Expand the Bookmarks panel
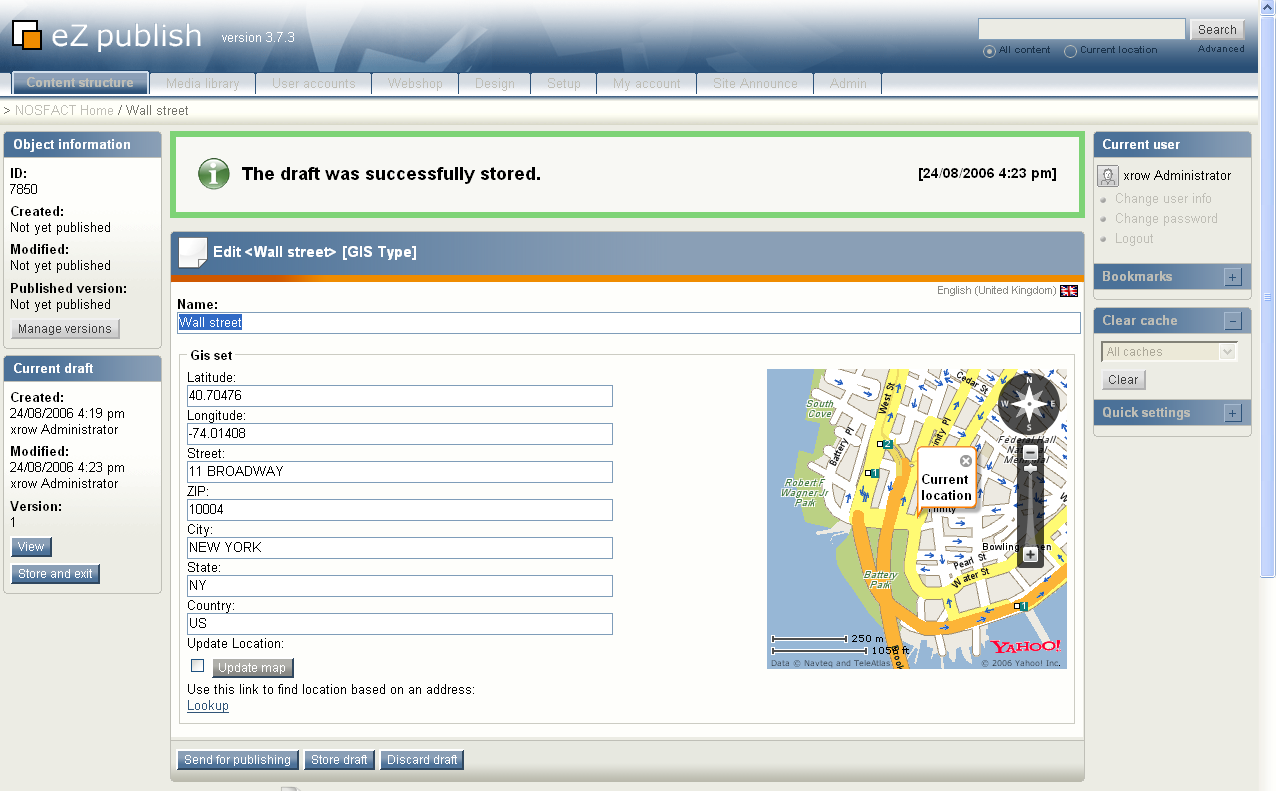 pos(1232,277)
